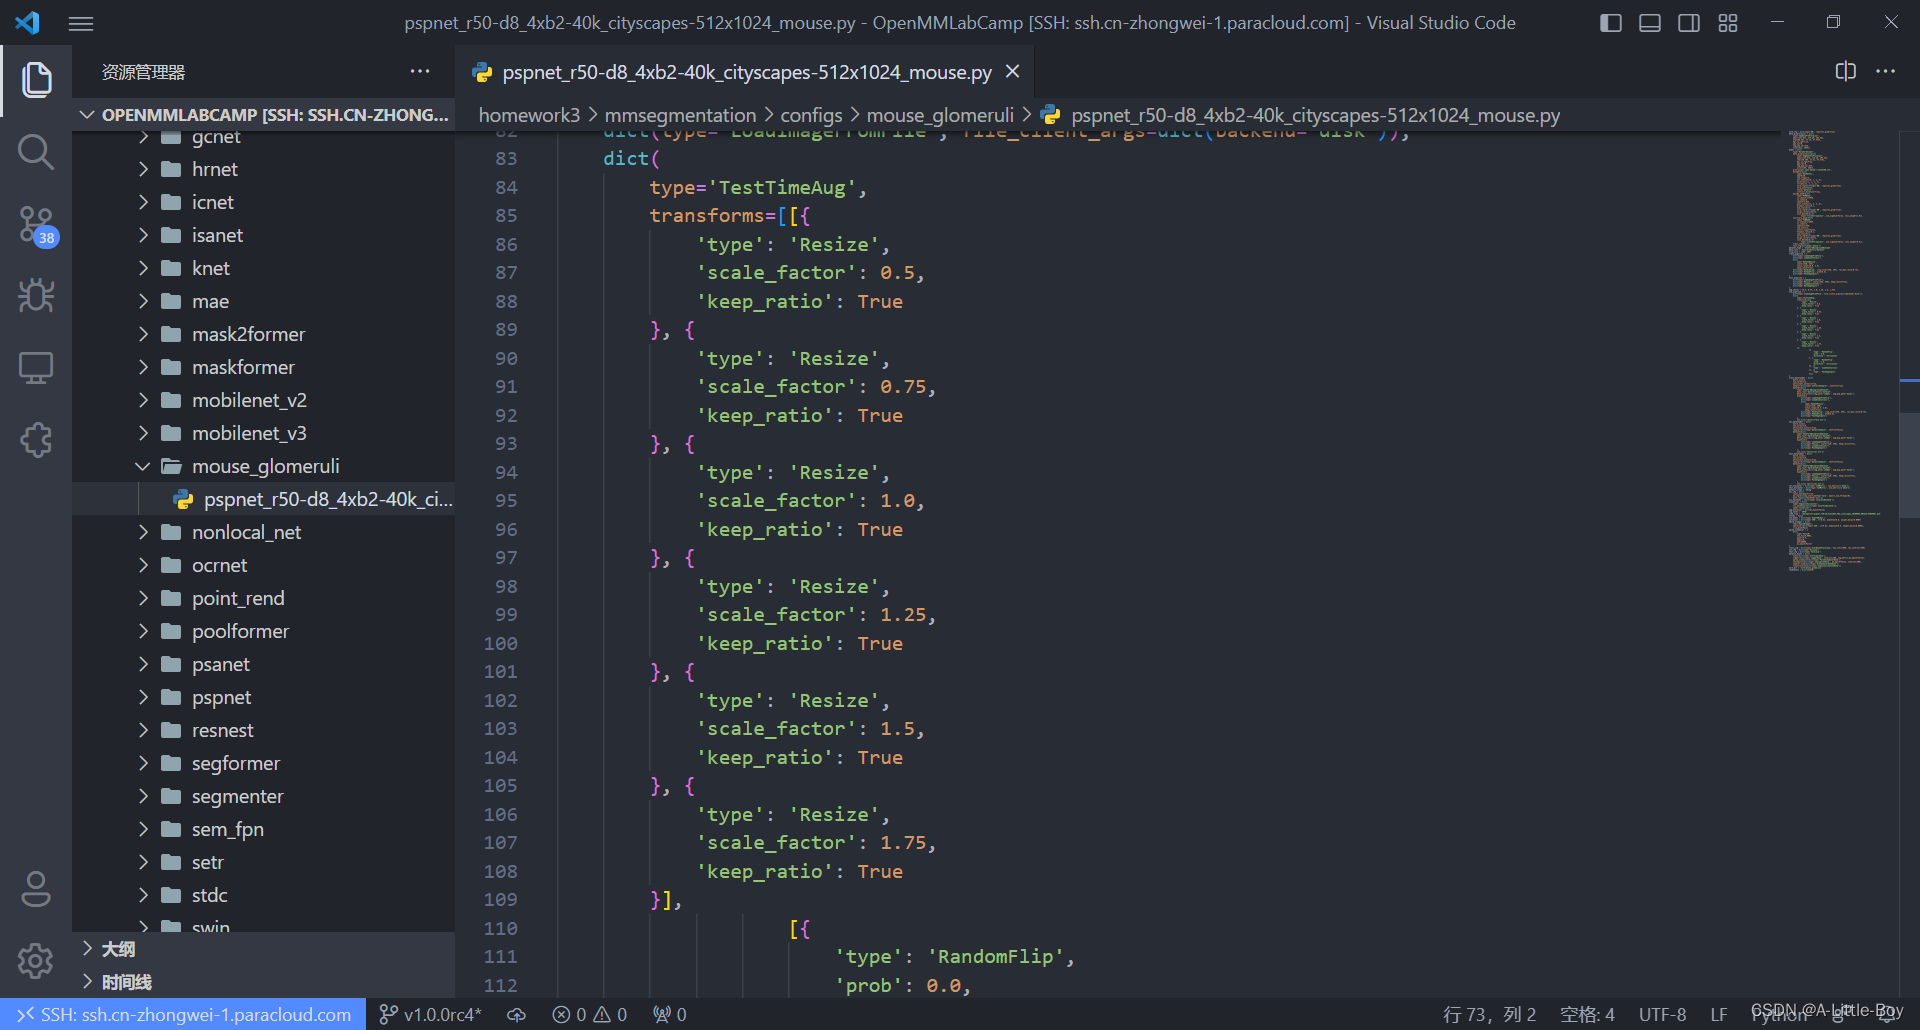Select the pspnet folder
This screenshot has width=1920, height=1030.
pyautogui.click(x=264, y=697)
